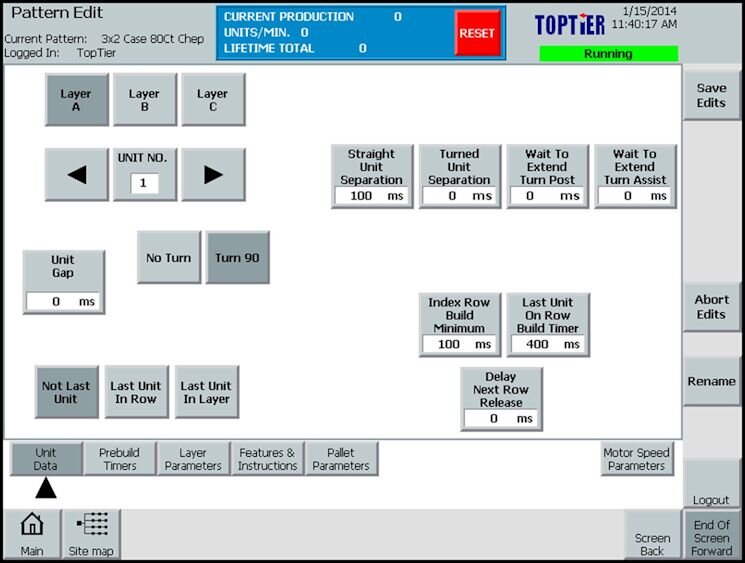Viewport: 745px width, 563px height.
Task: Select Layer B
Action: (x=144, y=100)
